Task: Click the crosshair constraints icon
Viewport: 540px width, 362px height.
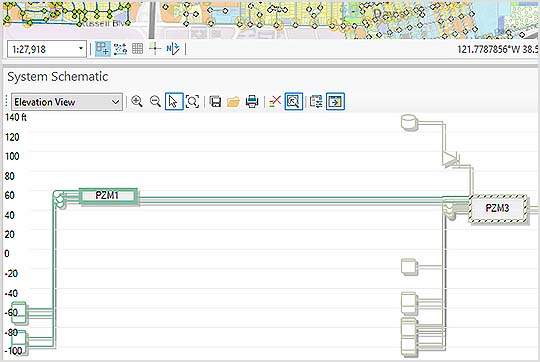Action: pyautogui.click(x=155, y=49)
